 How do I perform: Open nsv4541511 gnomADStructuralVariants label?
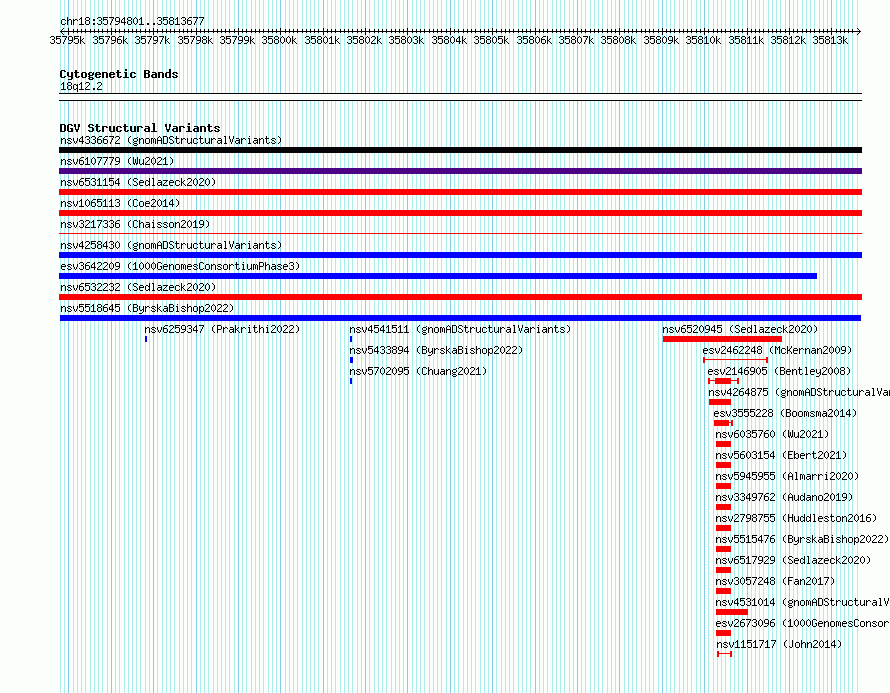coord(460,329)
